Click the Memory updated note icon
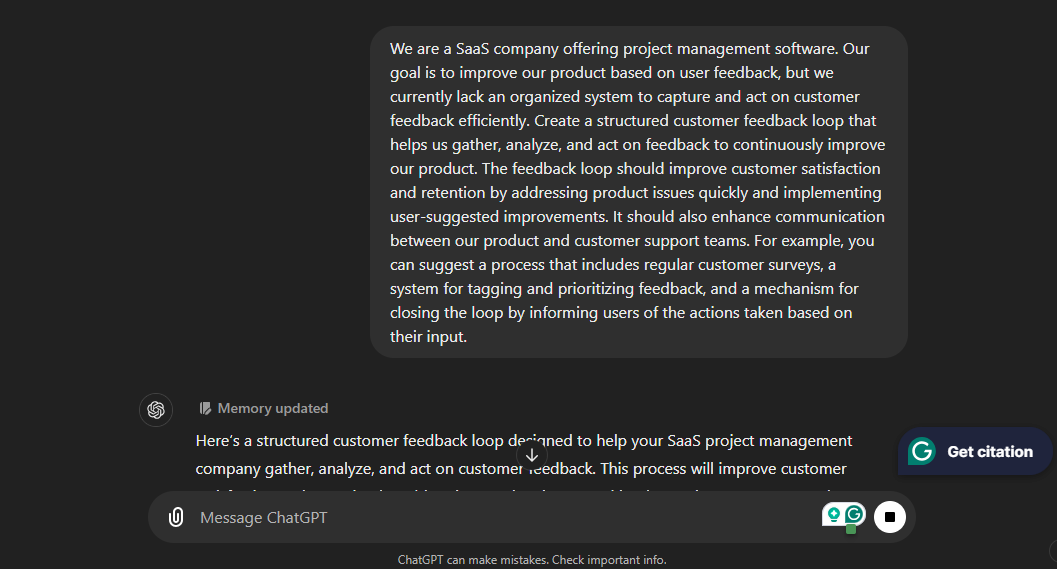This screenshot has width=1057, height=569. point(205,409)
